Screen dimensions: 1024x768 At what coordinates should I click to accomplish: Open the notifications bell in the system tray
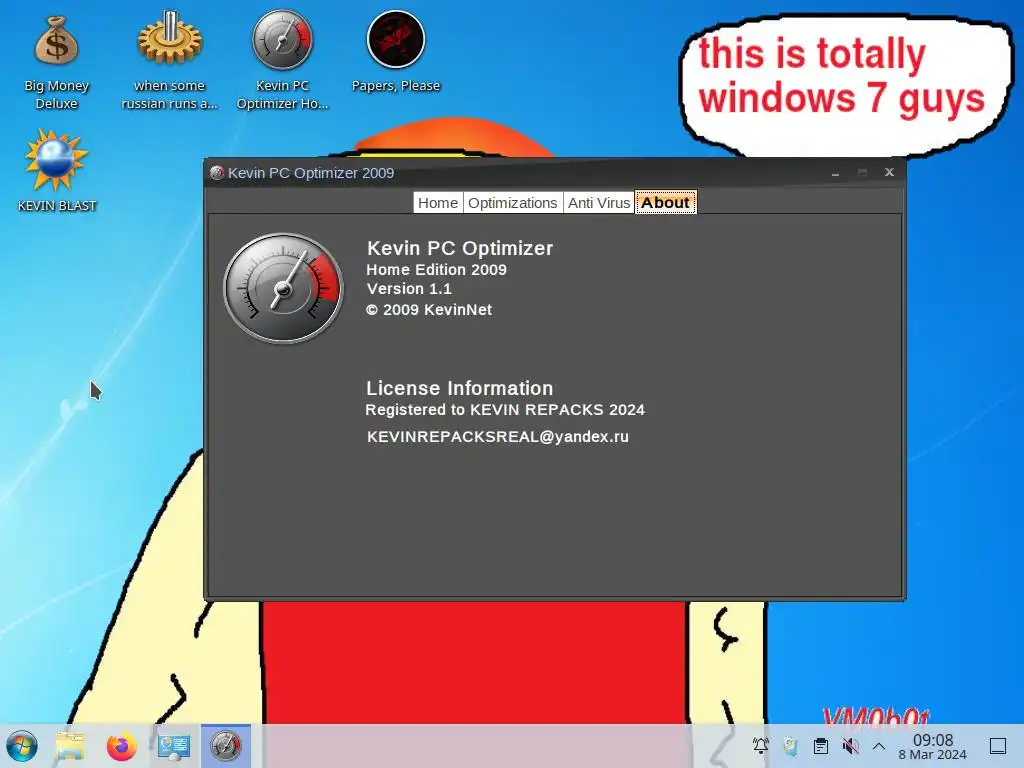[x=760, y=746]
